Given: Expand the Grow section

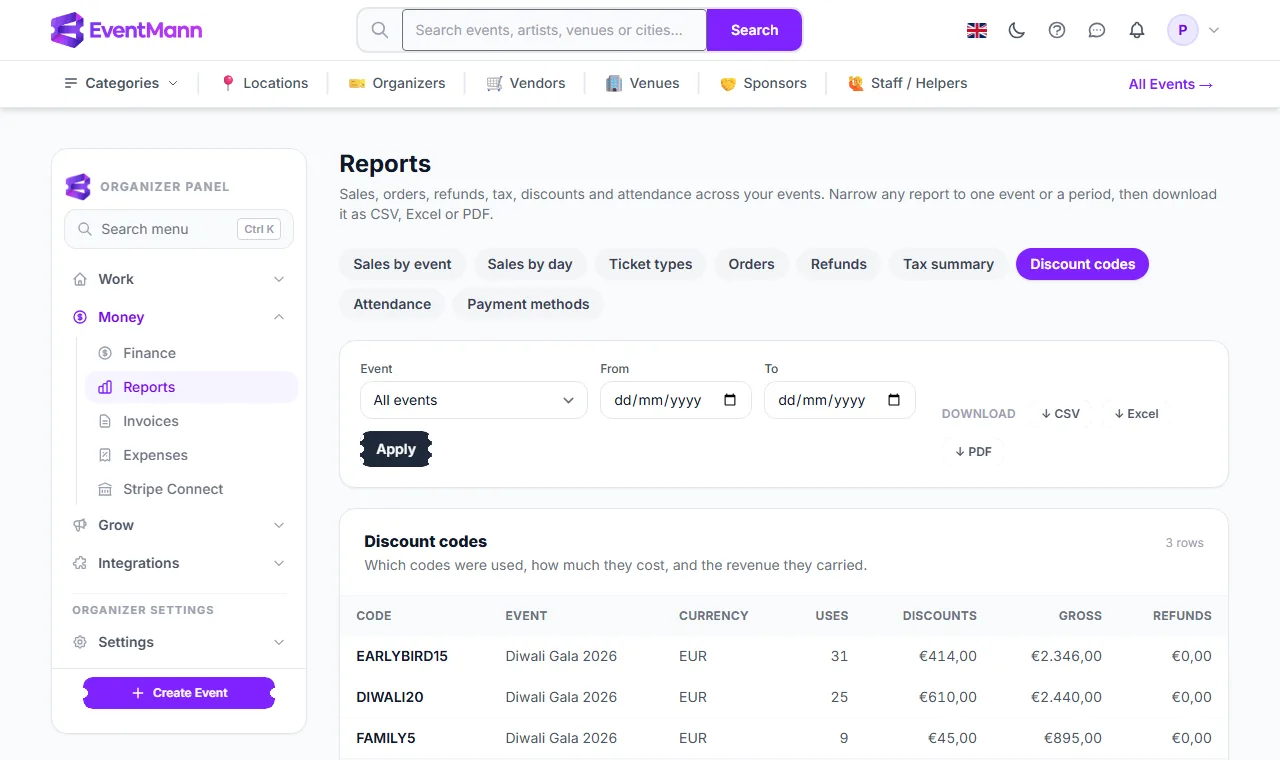Looking at the screenshot, I should pyautogui.click(x=179, y=525).
